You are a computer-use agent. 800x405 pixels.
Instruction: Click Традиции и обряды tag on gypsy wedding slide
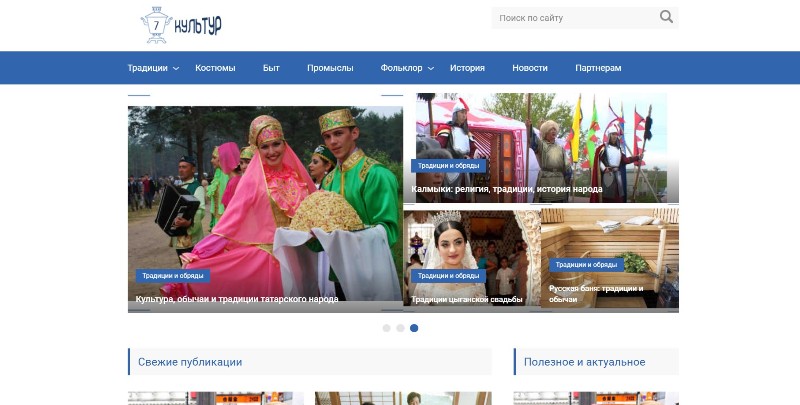pyautogui.click(x=448, y=276)
